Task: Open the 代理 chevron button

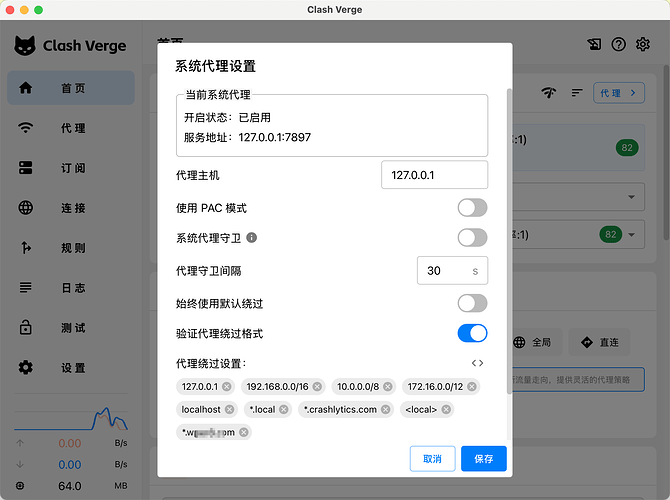Action: pos(619,93)
